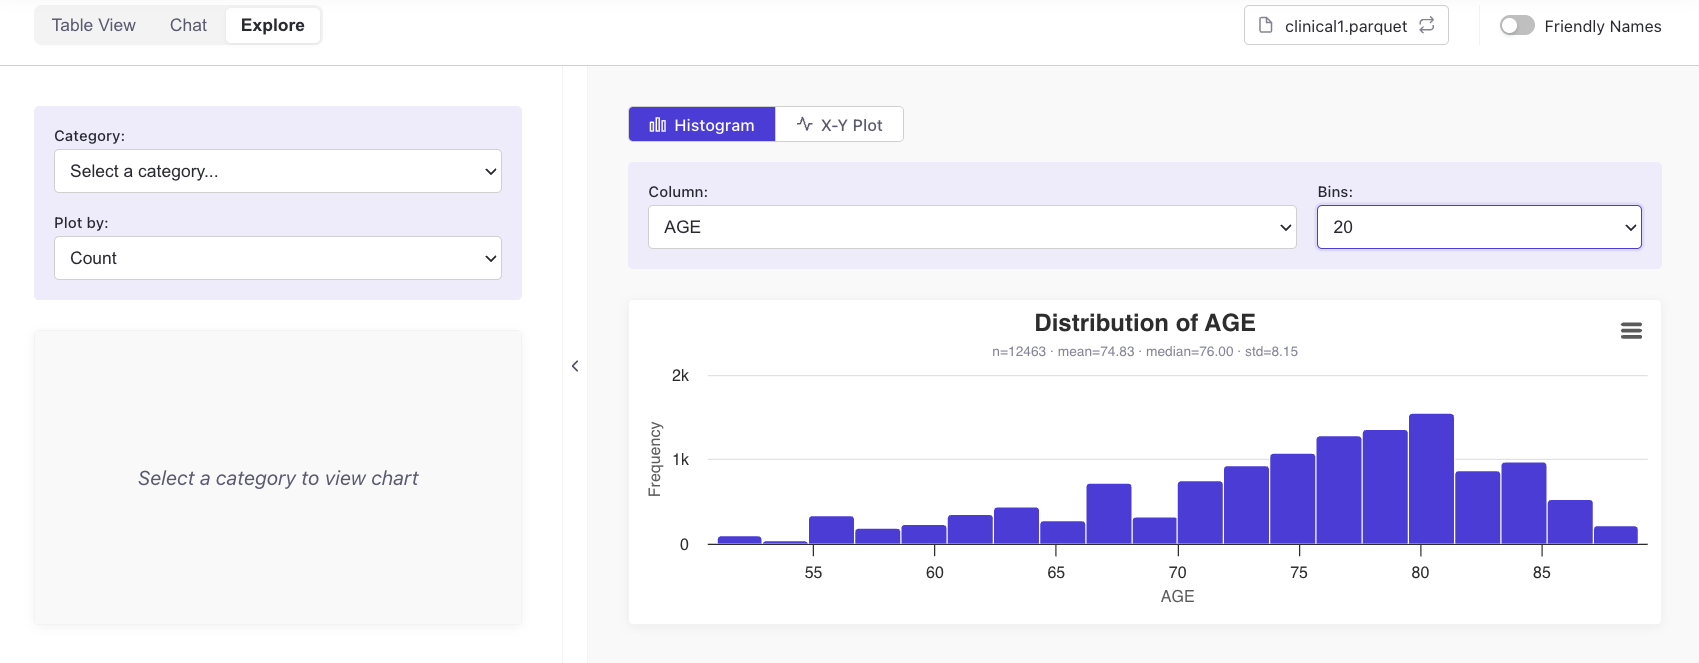Click the 'Select a category to view chart' text
The height and width of the screenshot is (663, 1699).
(278, 478)
